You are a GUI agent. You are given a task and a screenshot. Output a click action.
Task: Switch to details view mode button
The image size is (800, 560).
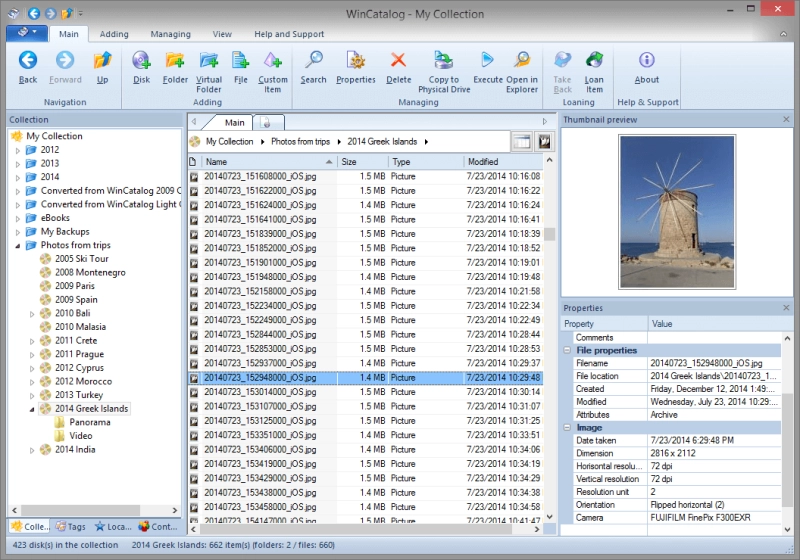point(521,142)
